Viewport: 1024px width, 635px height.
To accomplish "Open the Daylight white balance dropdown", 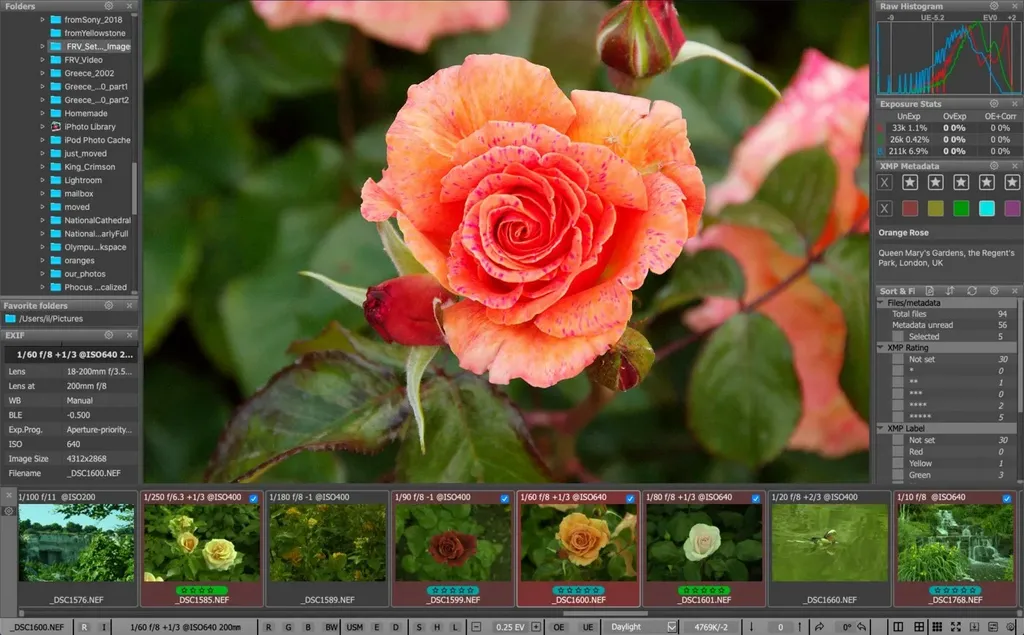I will tap(641, 627).
